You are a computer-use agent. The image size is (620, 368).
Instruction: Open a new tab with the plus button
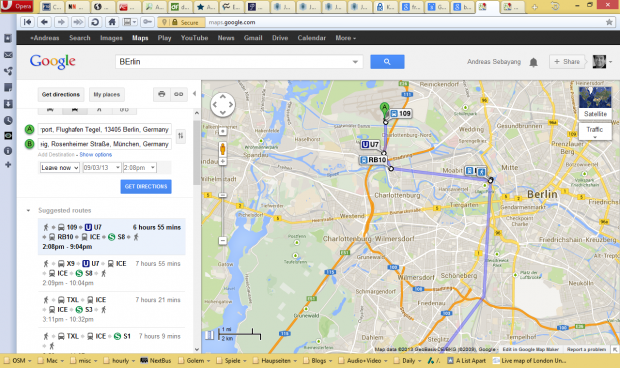[x=535, y=7]
